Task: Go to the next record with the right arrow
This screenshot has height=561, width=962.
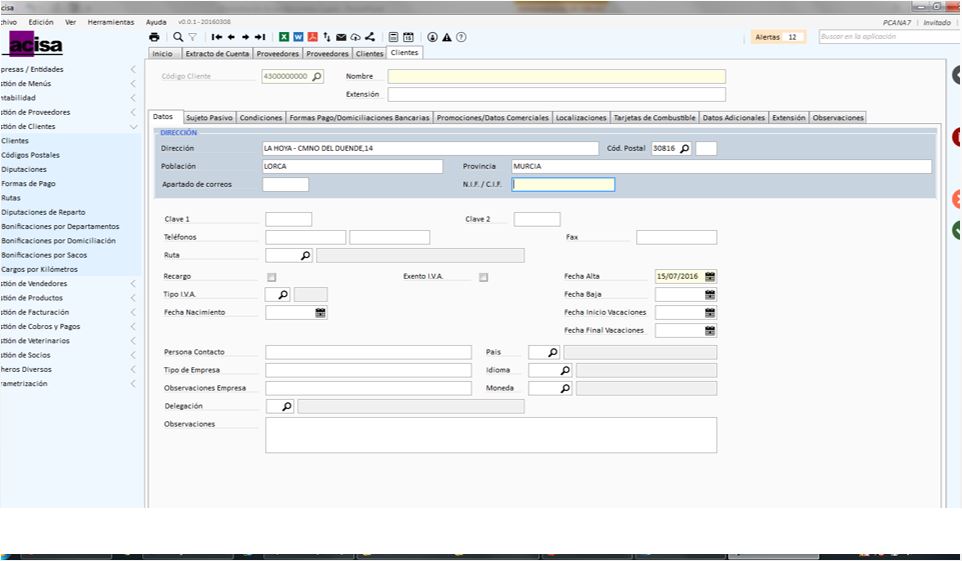Action: click(x=245, y=37)
